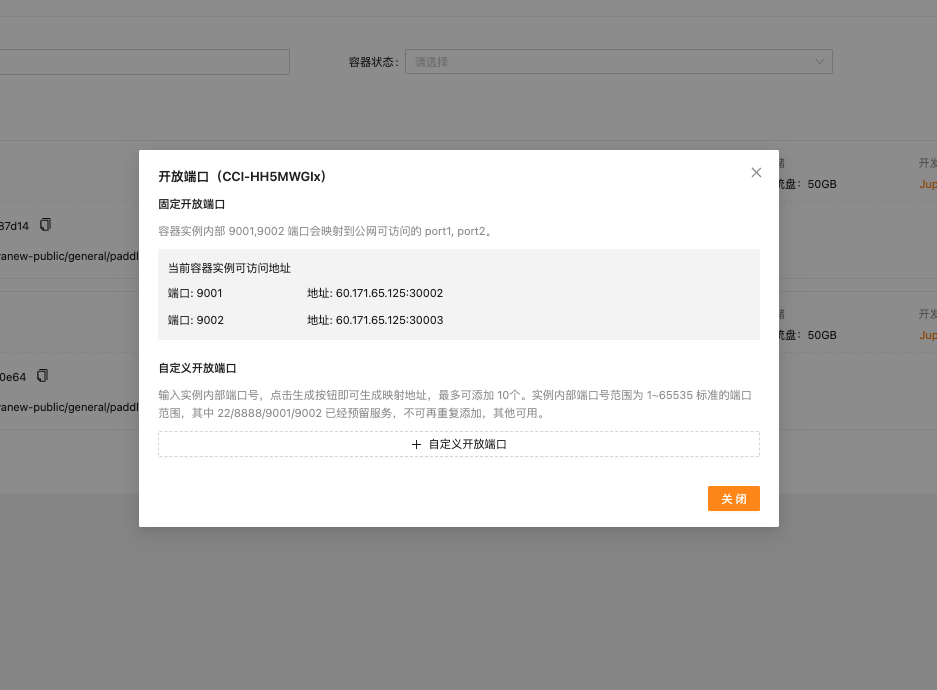Click the first row's orange Jup link
The width and height of the screenshot is (937, 690).
click(x=928, y=184)
